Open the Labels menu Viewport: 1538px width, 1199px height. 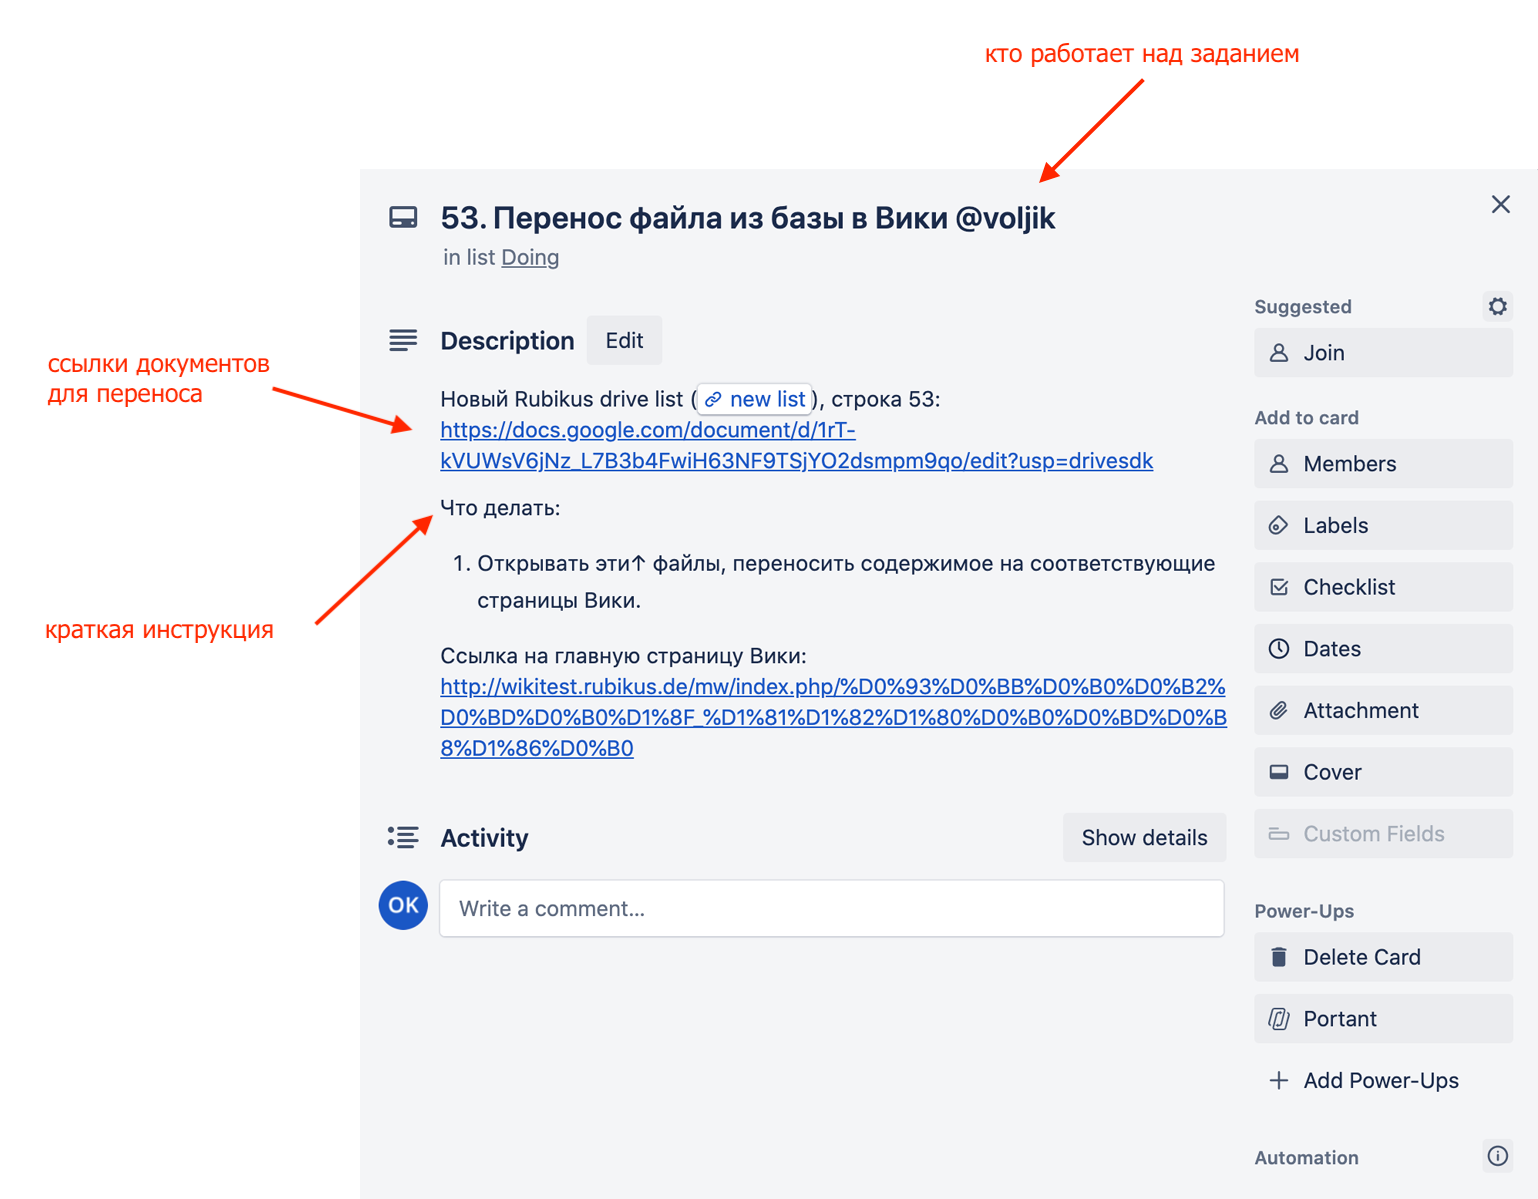click(1382, 526)
